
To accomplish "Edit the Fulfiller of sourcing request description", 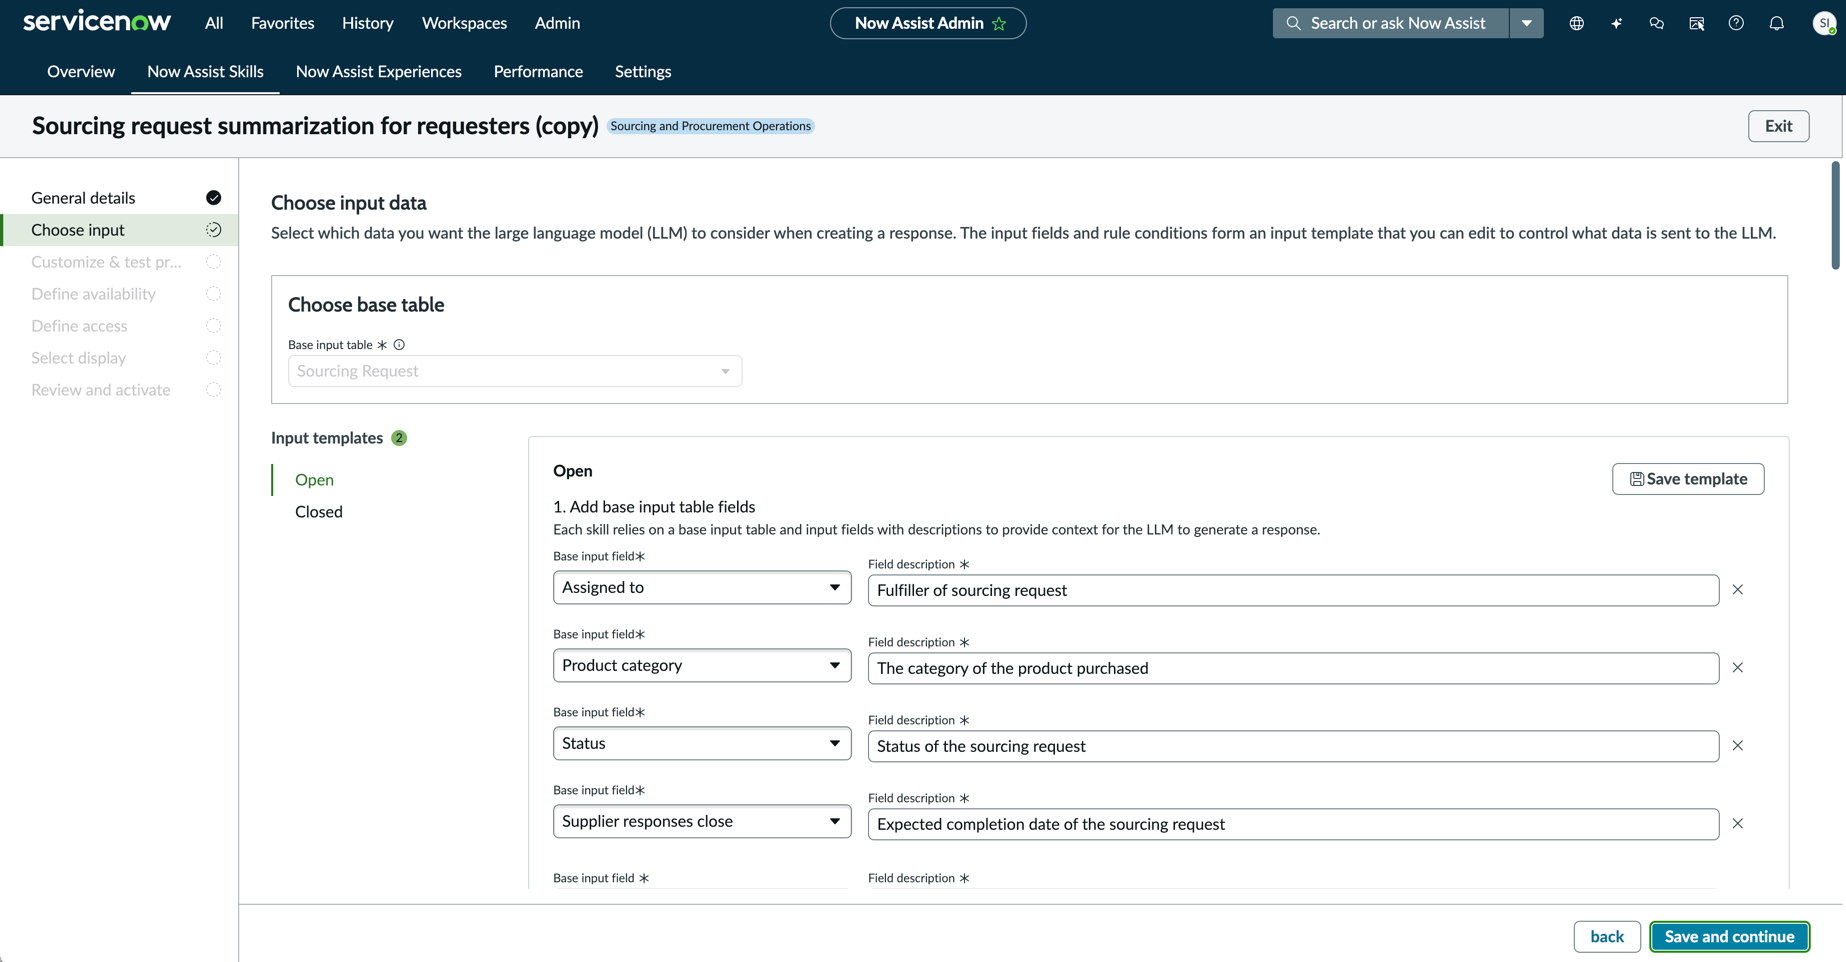I will point(1293,590).
